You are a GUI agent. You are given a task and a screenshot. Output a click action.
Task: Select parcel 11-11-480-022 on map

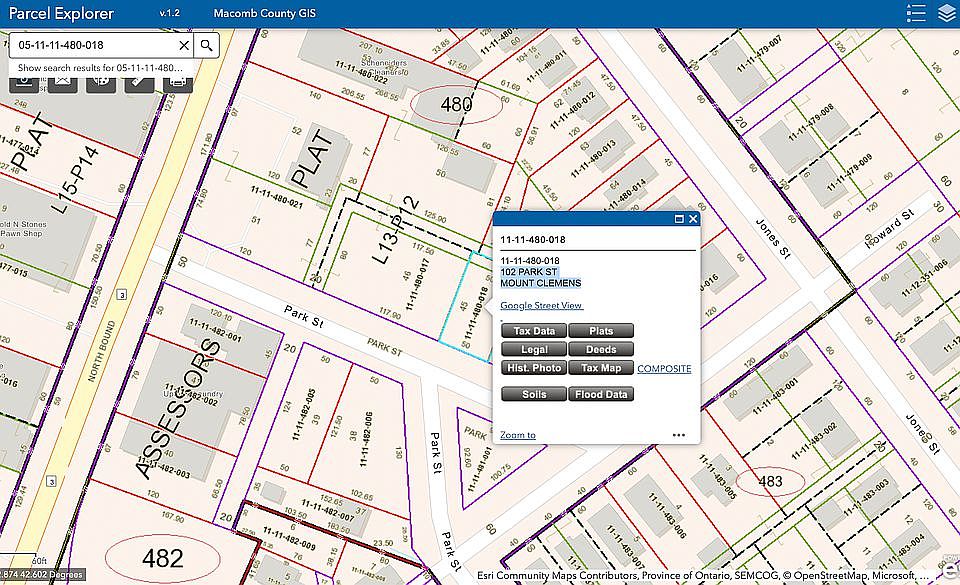pos(361,73)
